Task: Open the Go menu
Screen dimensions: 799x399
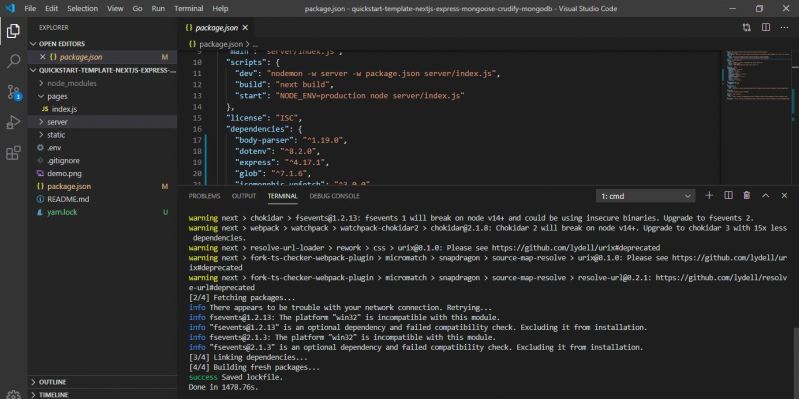Action: click(x=137, y=9)
